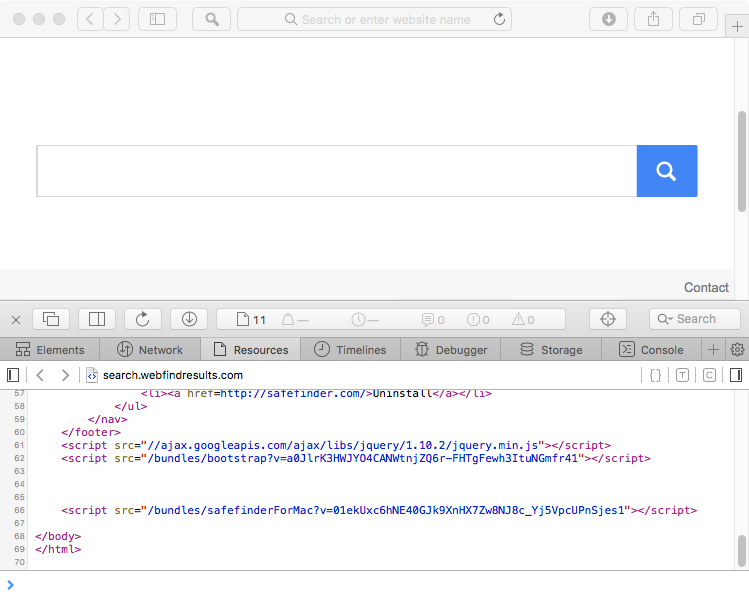
Task: Open inspector settings gear
Action: pyautogui.click(x=737, y=350)
